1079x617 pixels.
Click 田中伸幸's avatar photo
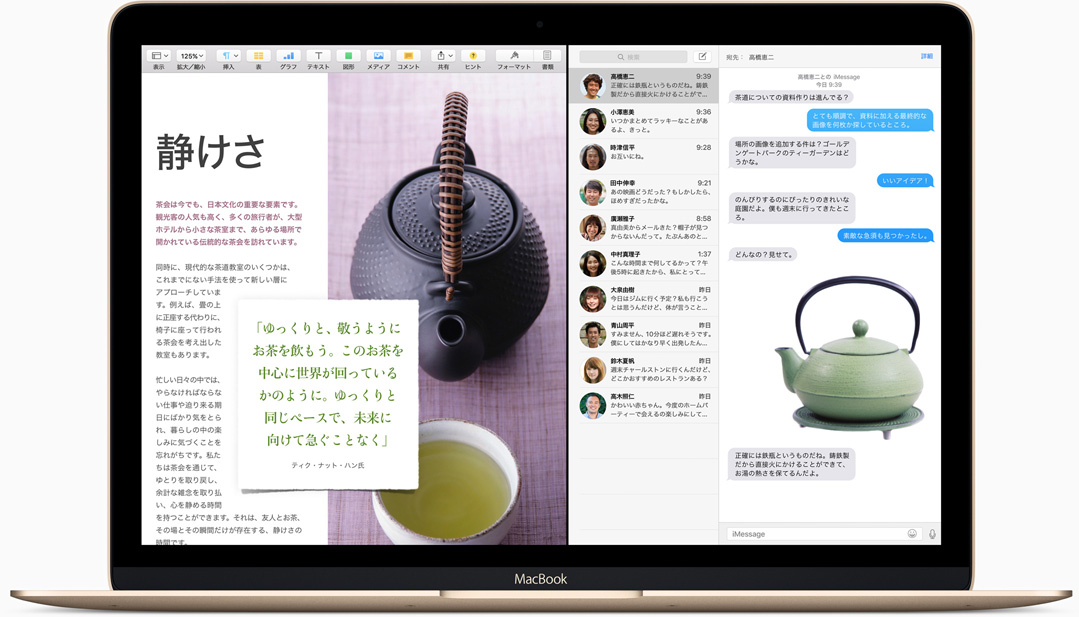[x=592, y=193]
